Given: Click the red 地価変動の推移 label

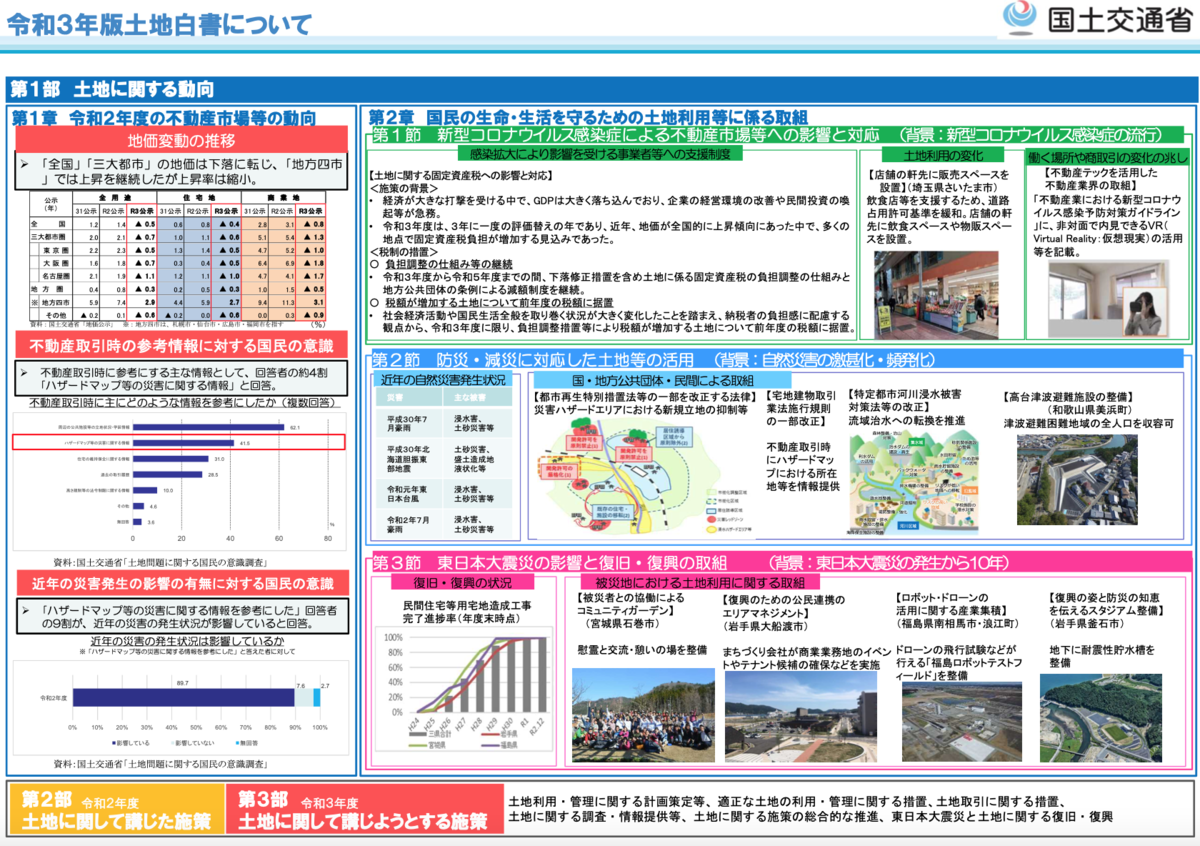Looking at the screenshot, I should pos(181,139).
